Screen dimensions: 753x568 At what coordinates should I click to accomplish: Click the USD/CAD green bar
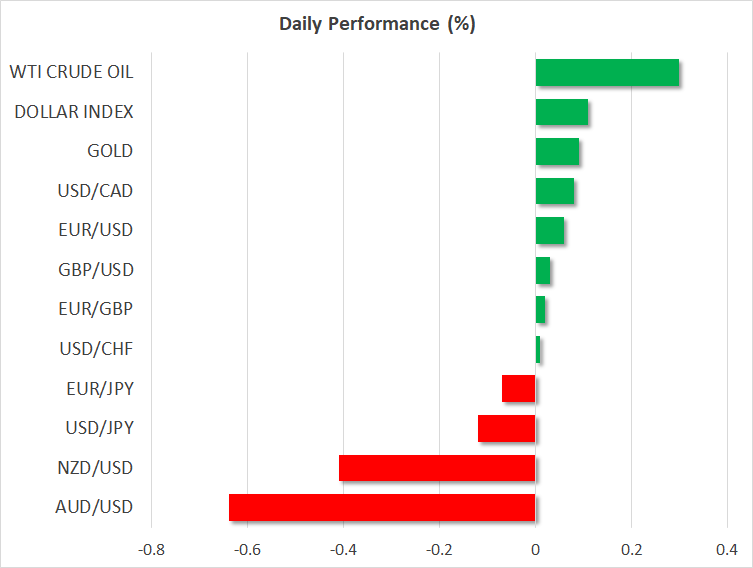coord(555,191)
